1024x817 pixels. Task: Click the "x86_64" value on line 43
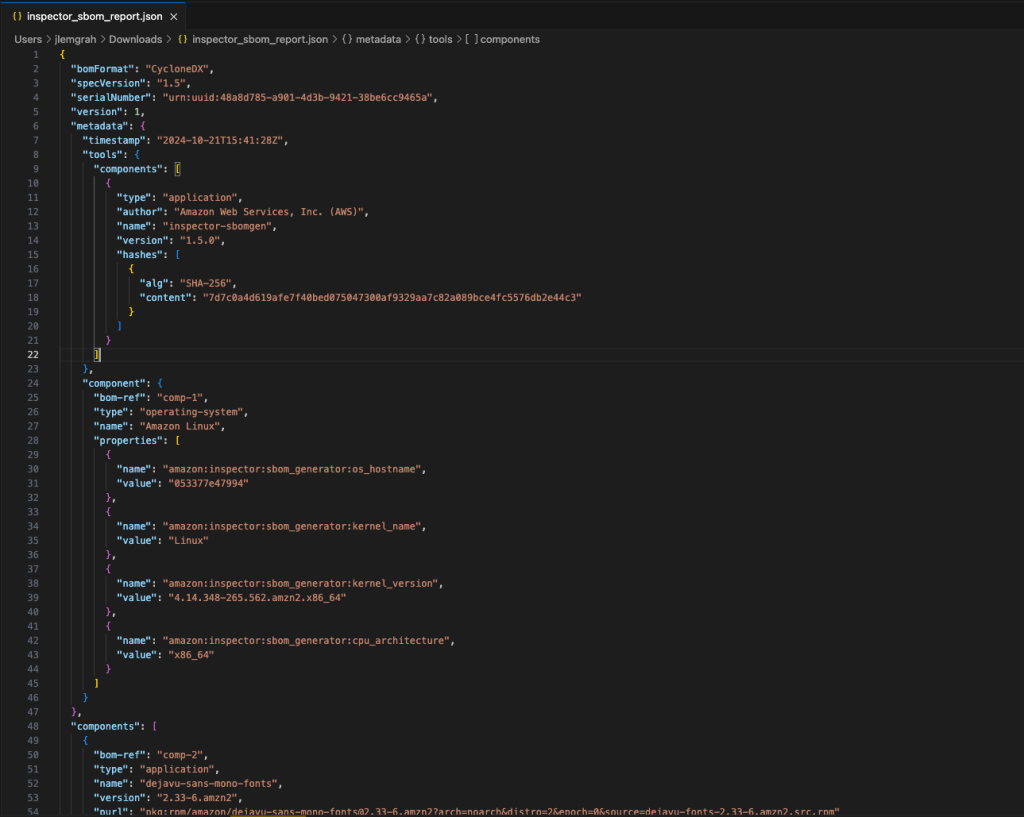(191, 655)
